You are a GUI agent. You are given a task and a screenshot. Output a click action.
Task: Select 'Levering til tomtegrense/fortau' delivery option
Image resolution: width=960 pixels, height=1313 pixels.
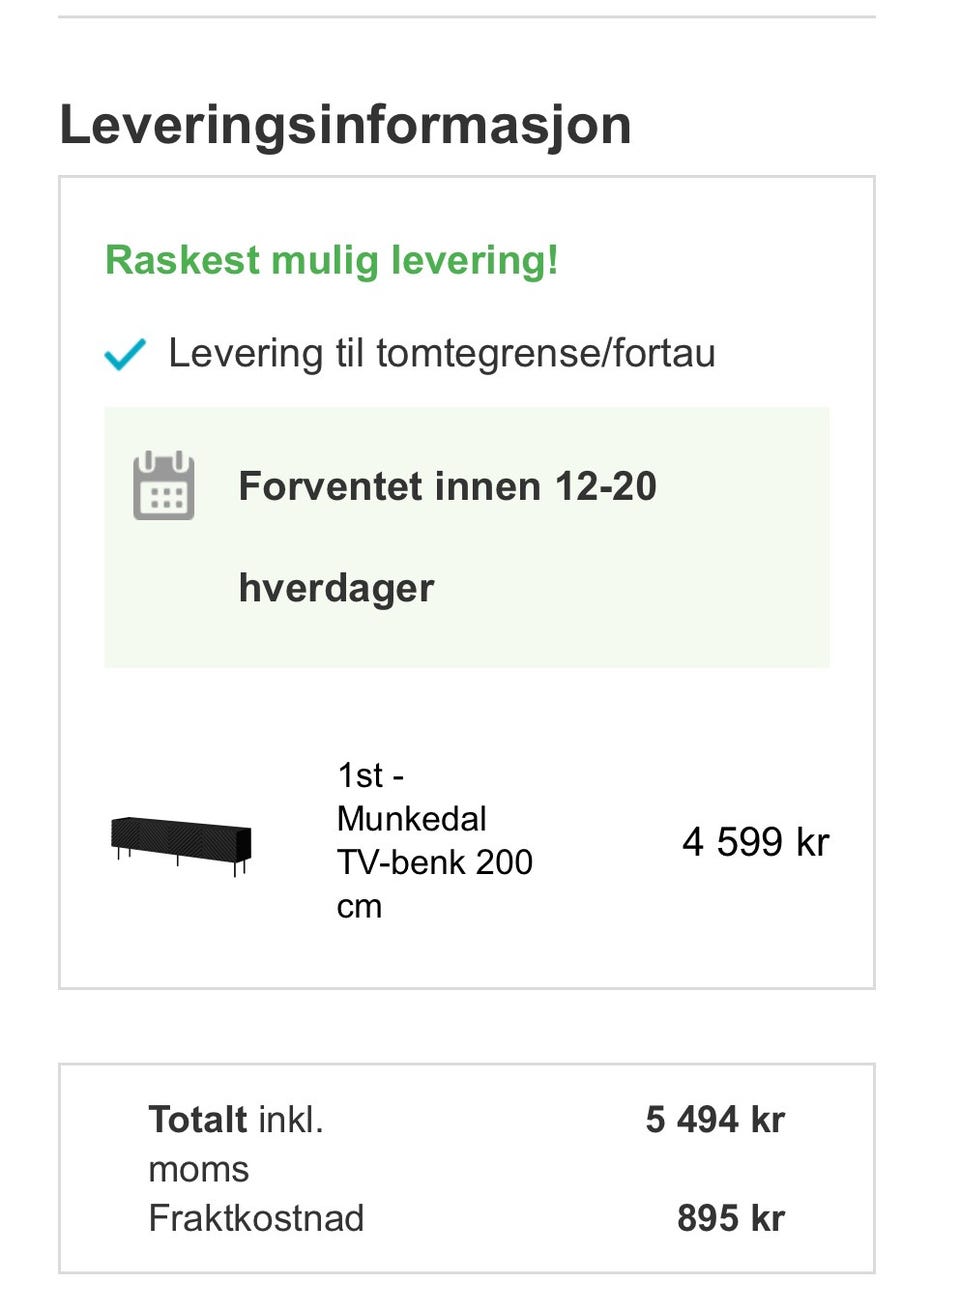pos(441,354)
